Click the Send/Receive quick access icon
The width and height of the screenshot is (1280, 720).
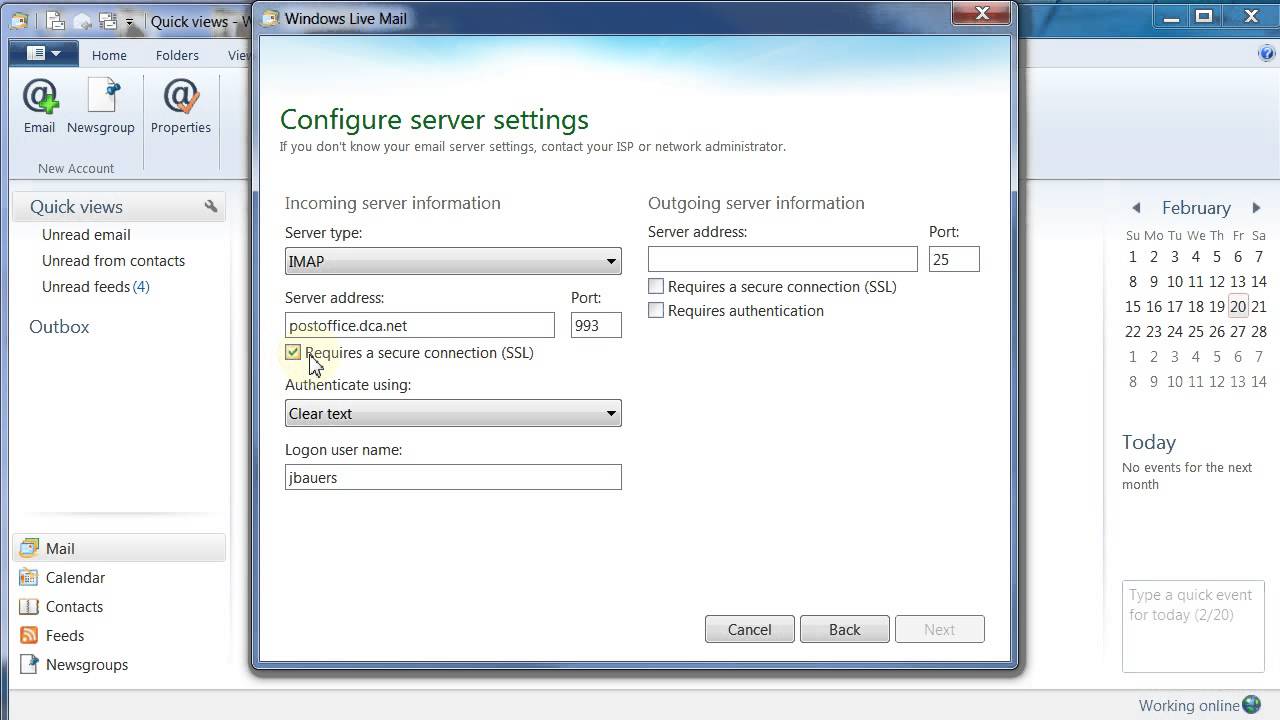pyautogui.click(x=107, y=20)
